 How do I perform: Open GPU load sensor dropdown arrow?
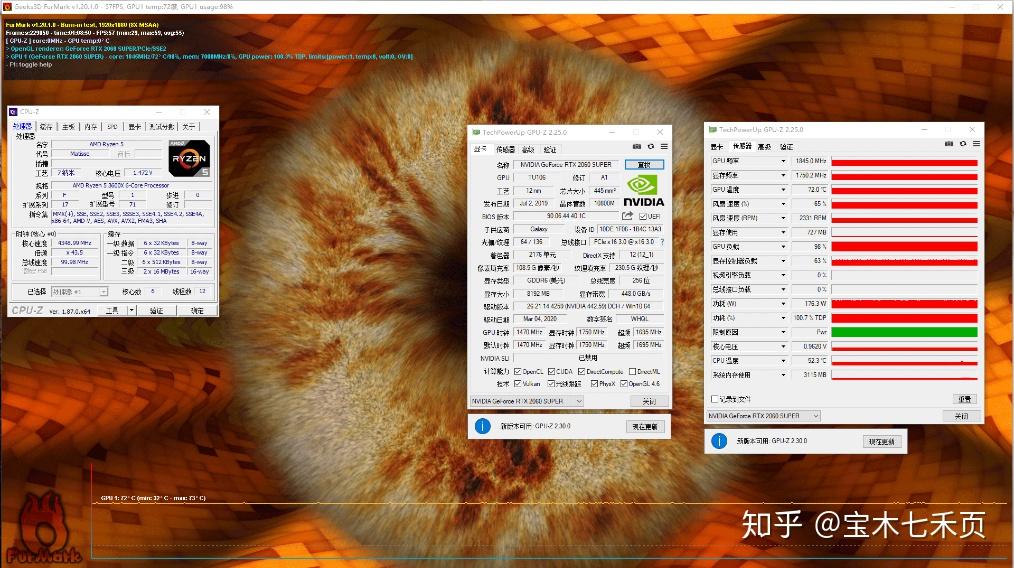tap(783, 246)
